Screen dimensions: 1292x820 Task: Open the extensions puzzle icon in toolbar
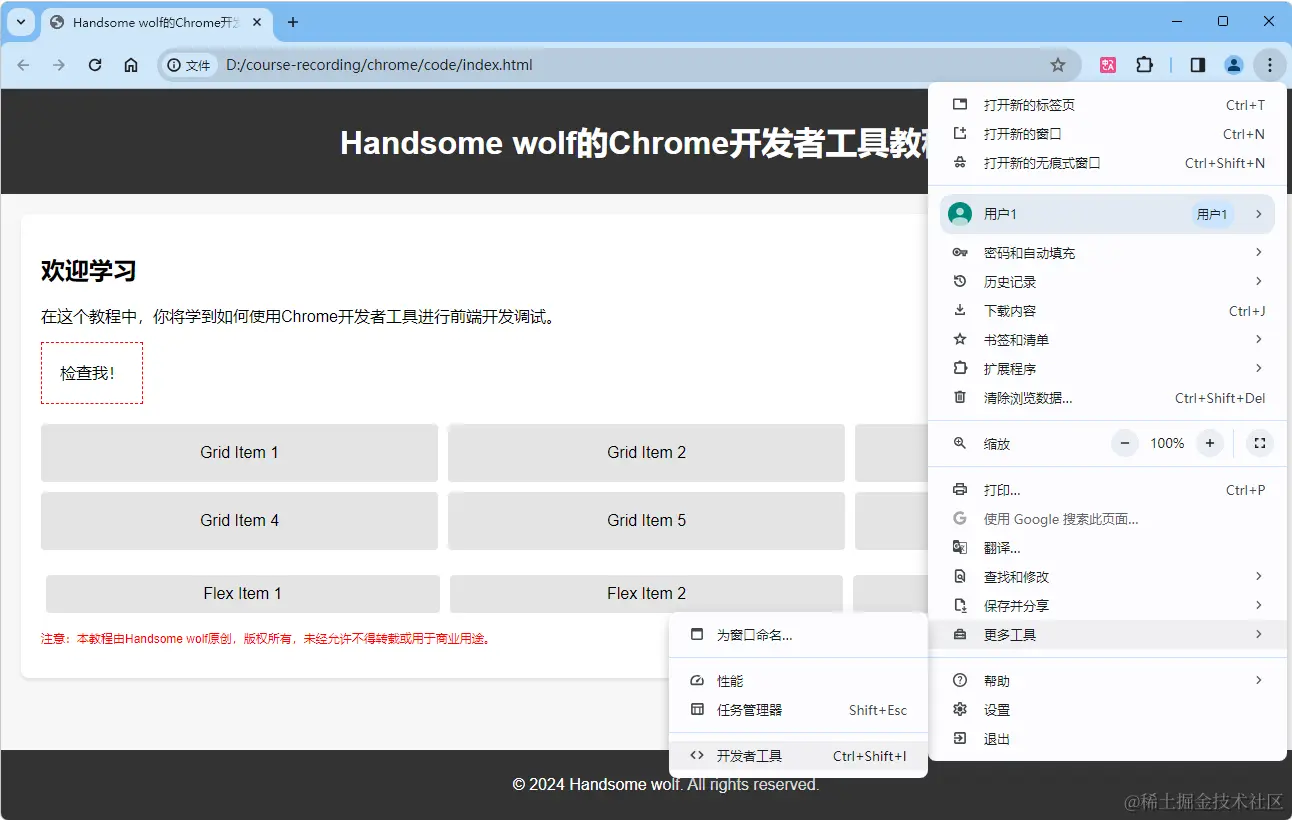coord(1145,65)
